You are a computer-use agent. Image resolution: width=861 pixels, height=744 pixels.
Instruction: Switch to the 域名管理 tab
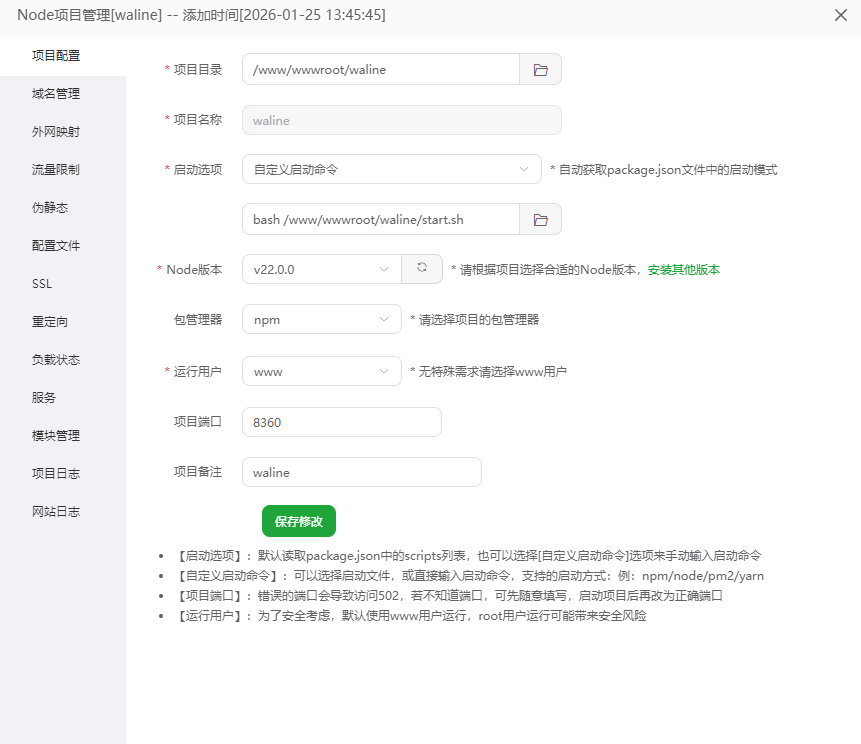click(56, 94)
